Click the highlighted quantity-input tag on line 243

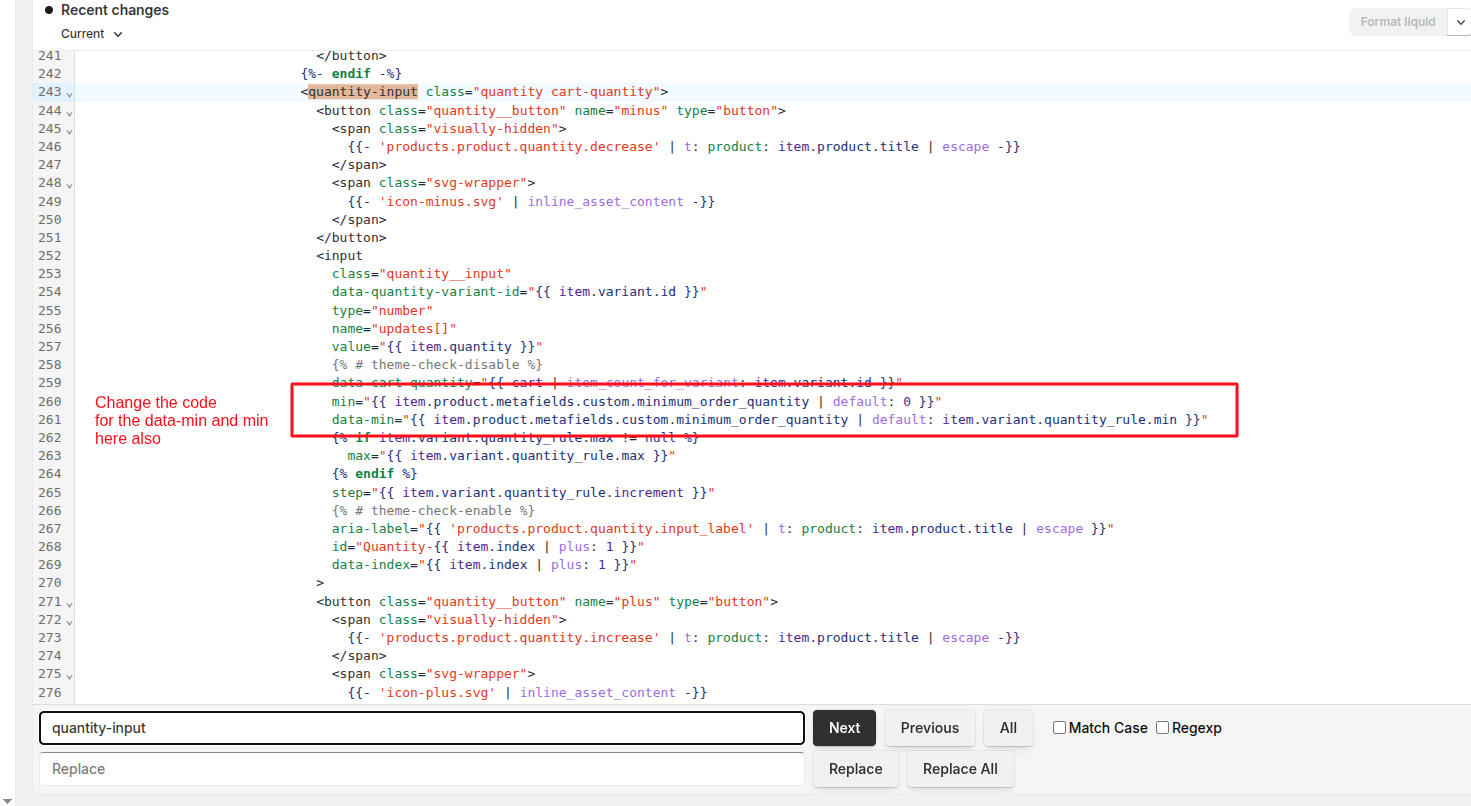point(363,92)
